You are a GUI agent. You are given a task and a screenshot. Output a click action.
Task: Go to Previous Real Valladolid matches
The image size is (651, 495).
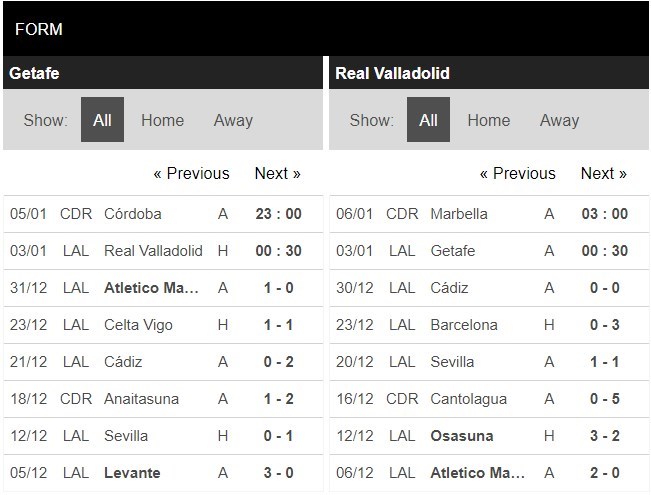pyautogui.click(x=518, y=173)
